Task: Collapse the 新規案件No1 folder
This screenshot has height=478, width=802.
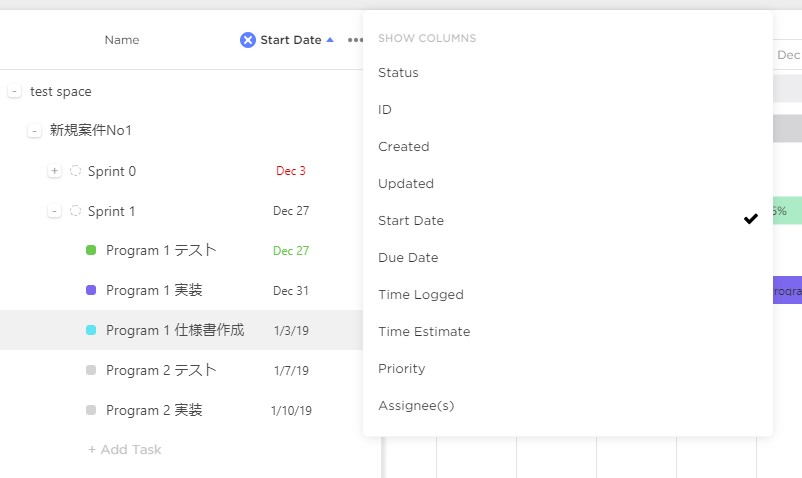Action: 34,131
